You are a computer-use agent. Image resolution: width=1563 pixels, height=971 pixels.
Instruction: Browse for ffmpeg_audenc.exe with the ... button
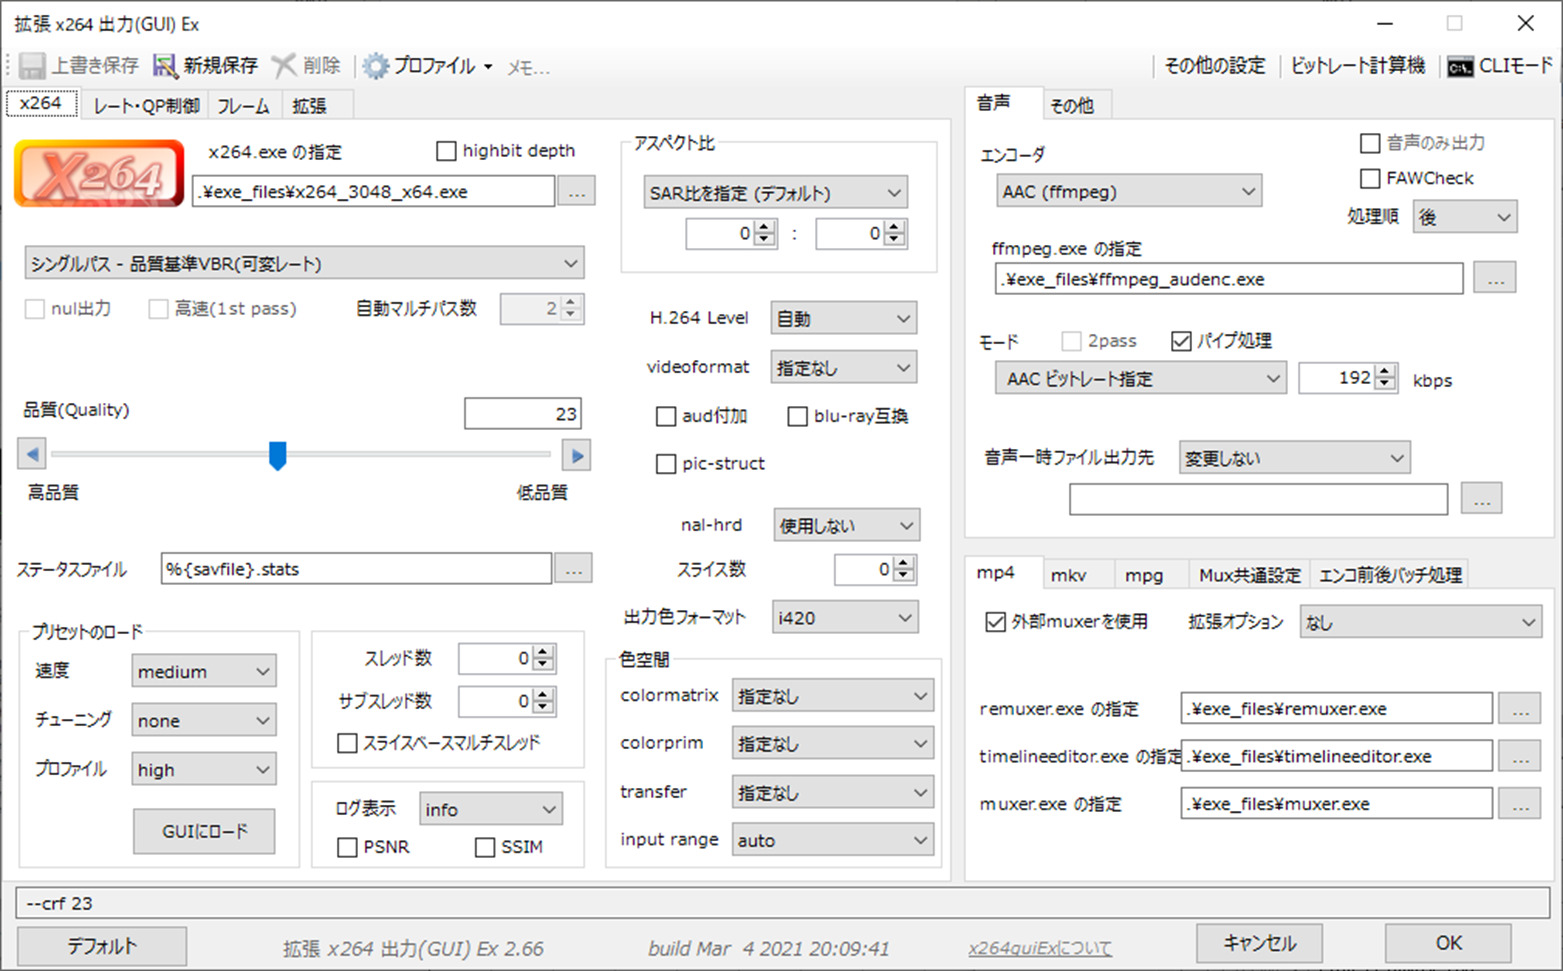(x=1495, y=278)
